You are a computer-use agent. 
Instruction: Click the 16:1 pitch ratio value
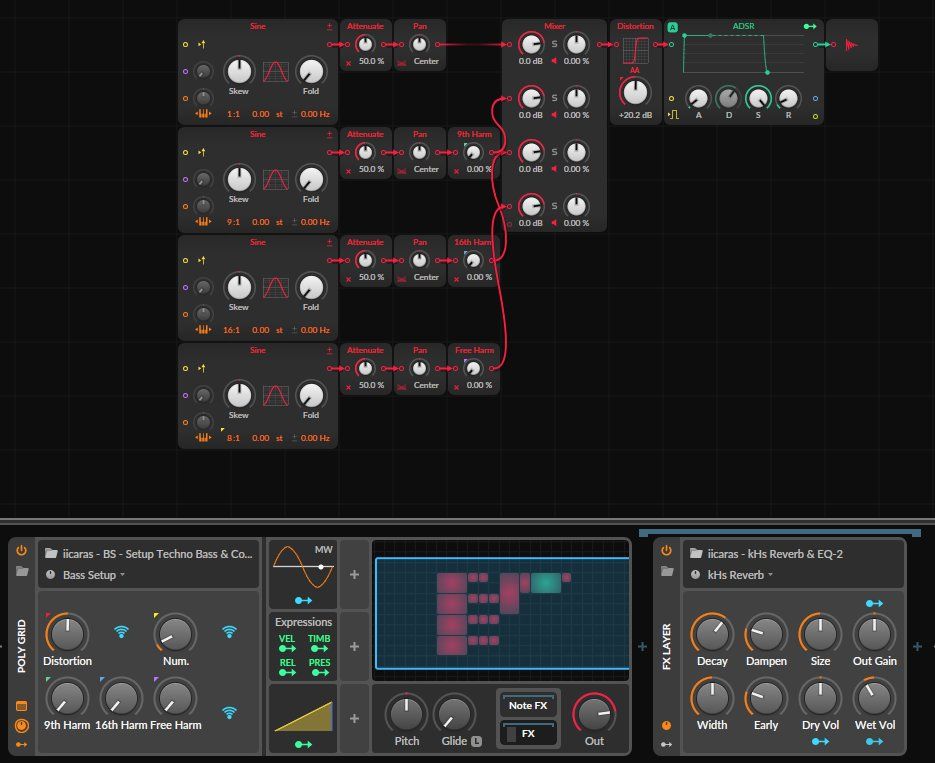(x=231, y=330)
